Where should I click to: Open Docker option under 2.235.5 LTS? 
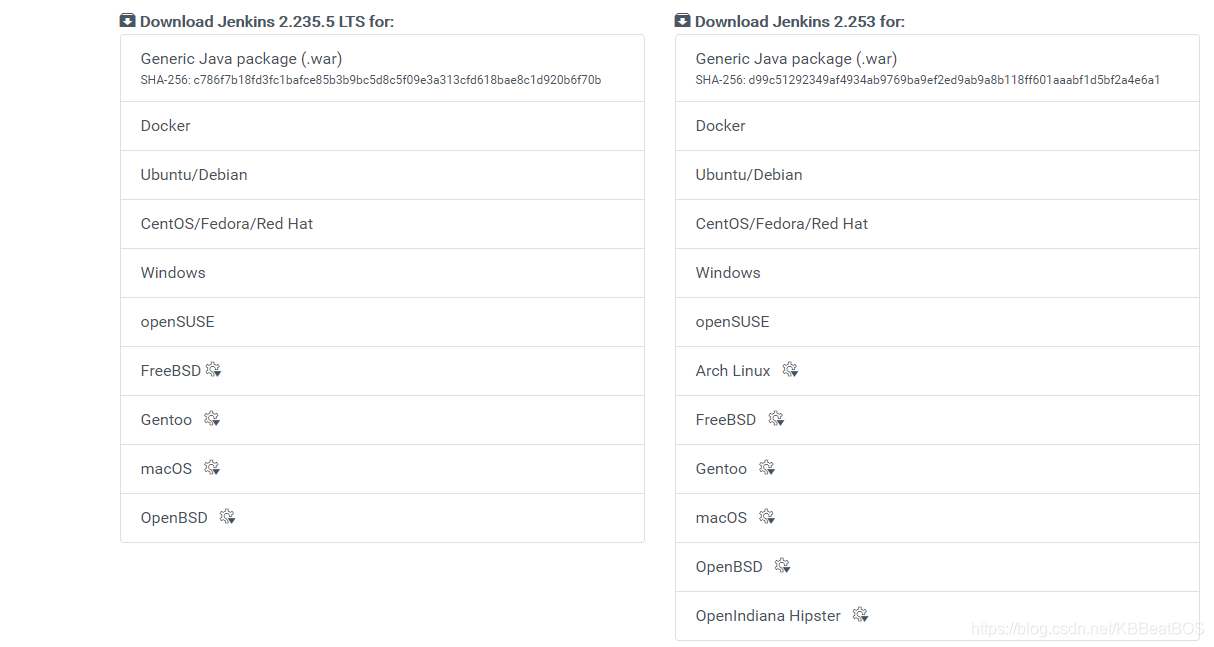click(x=382, y=126)
